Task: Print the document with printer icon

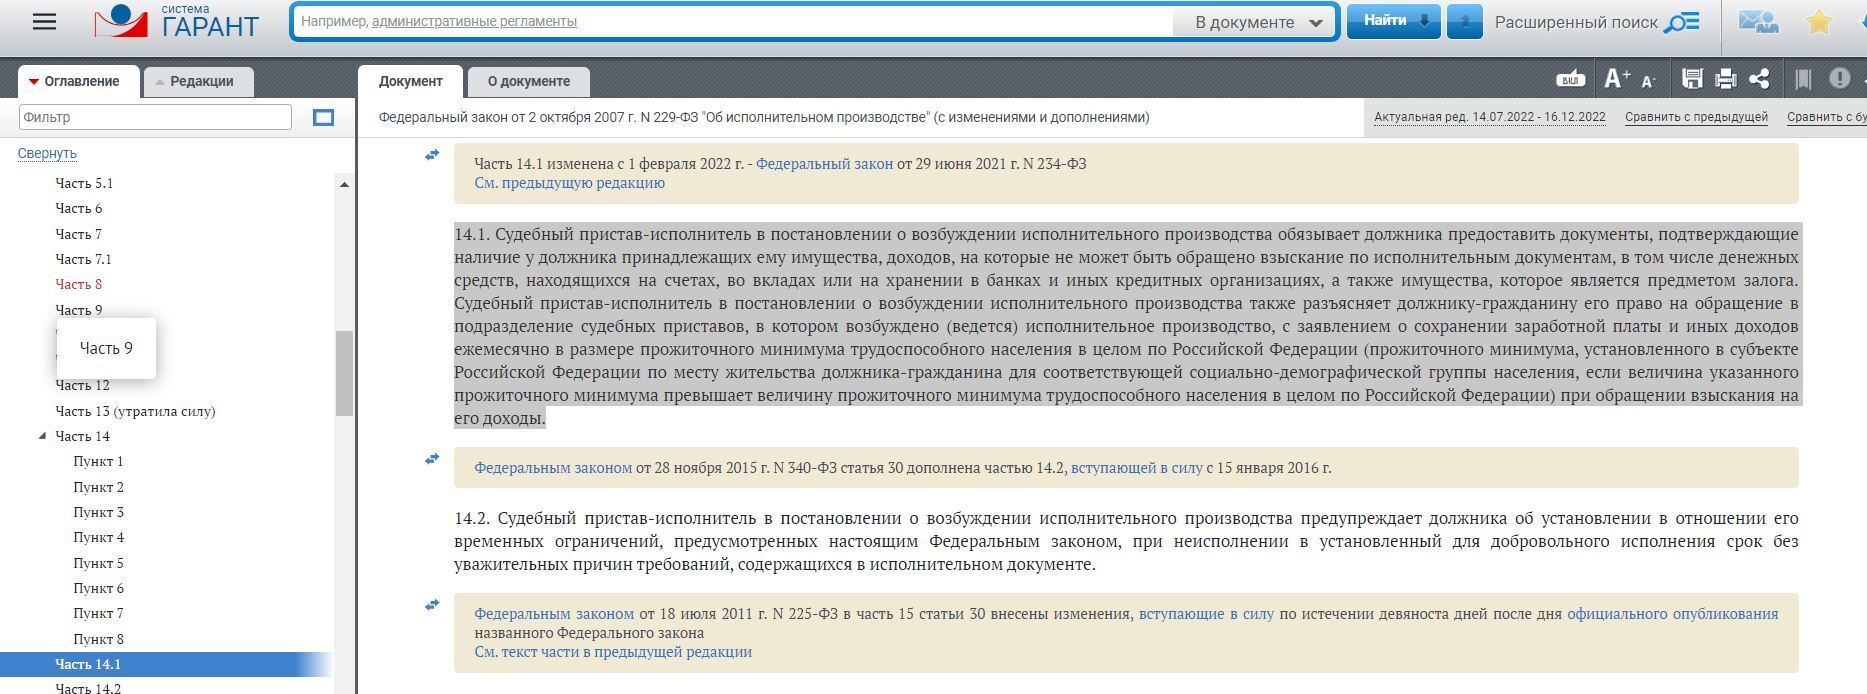Action: point(1726,79)
